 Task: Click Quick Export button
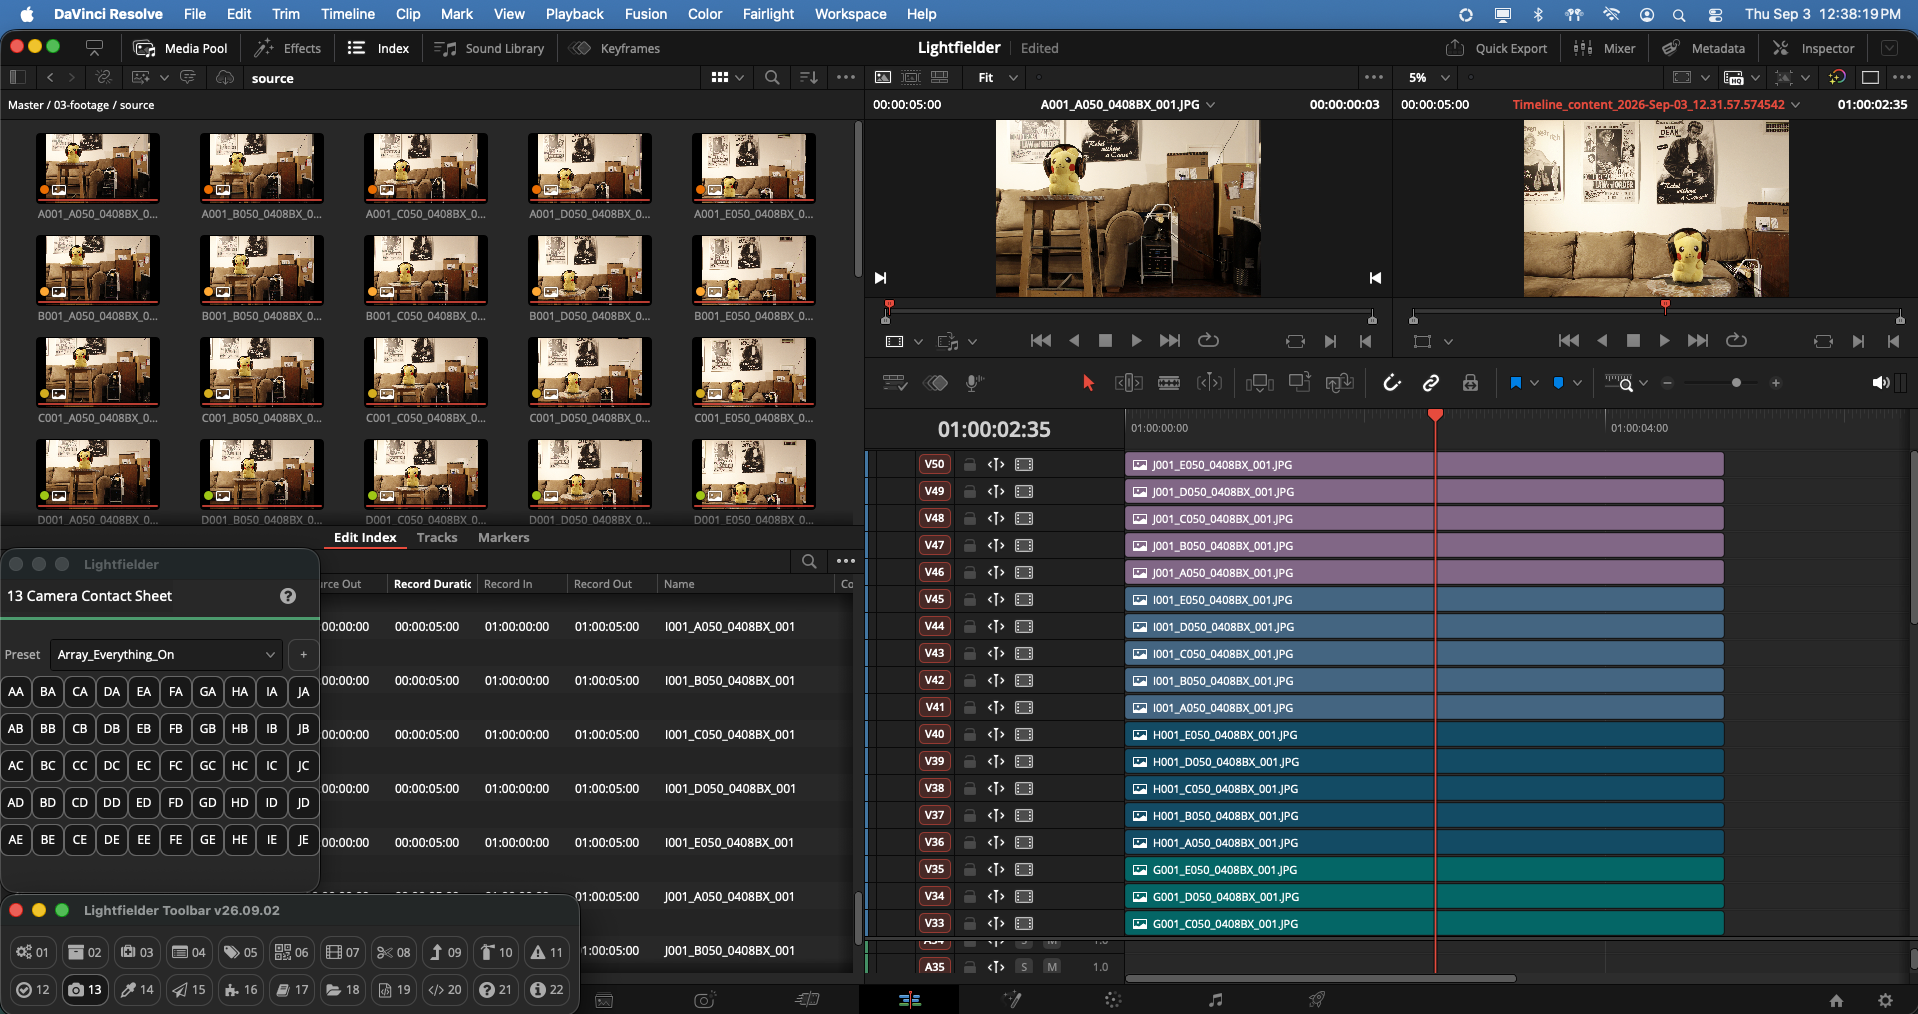tap(1497, 48)
